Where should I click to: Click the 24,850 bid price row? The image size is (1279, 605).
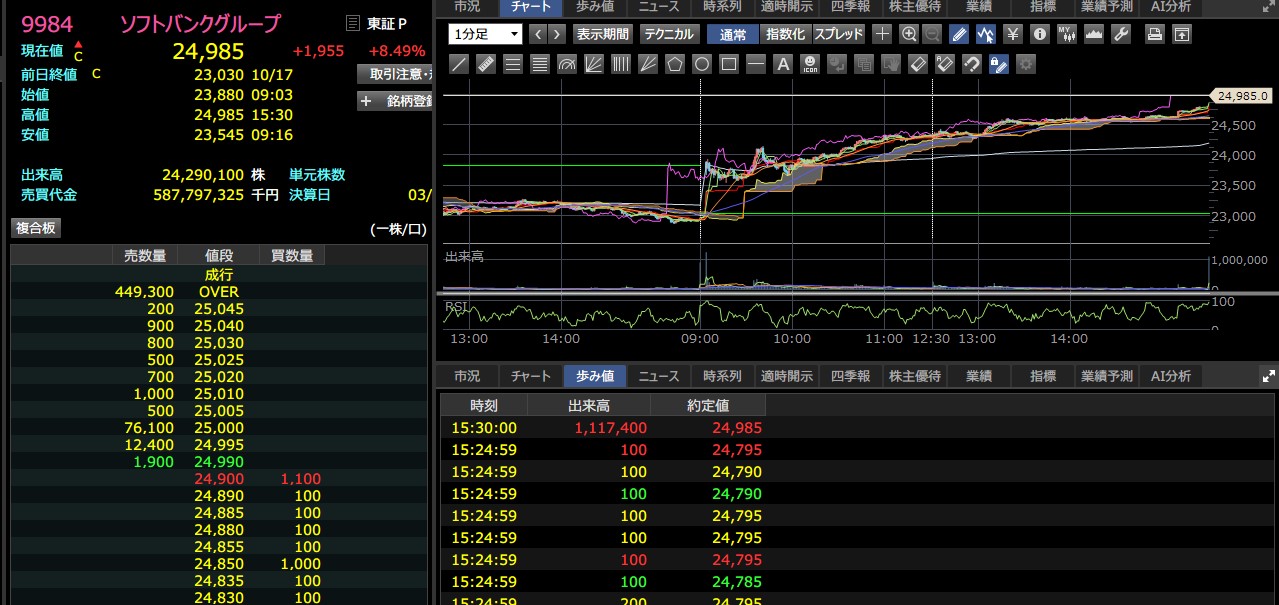pos(219,564)
